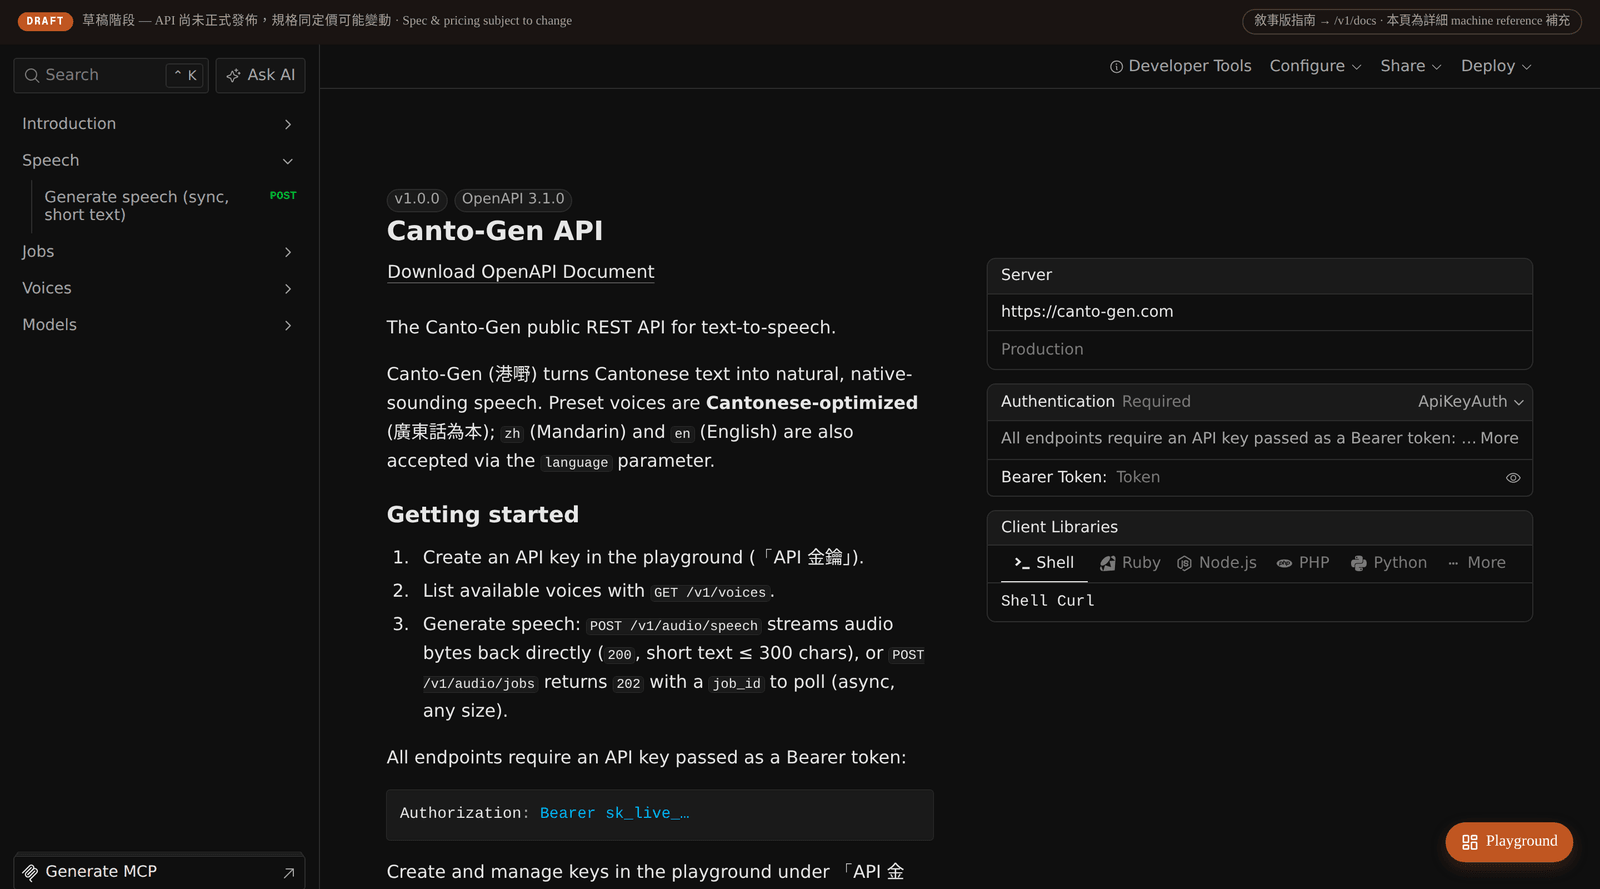Click the v1.0.0 version badge
This screenshot has height=889, width=1600.
click(417, 199)
